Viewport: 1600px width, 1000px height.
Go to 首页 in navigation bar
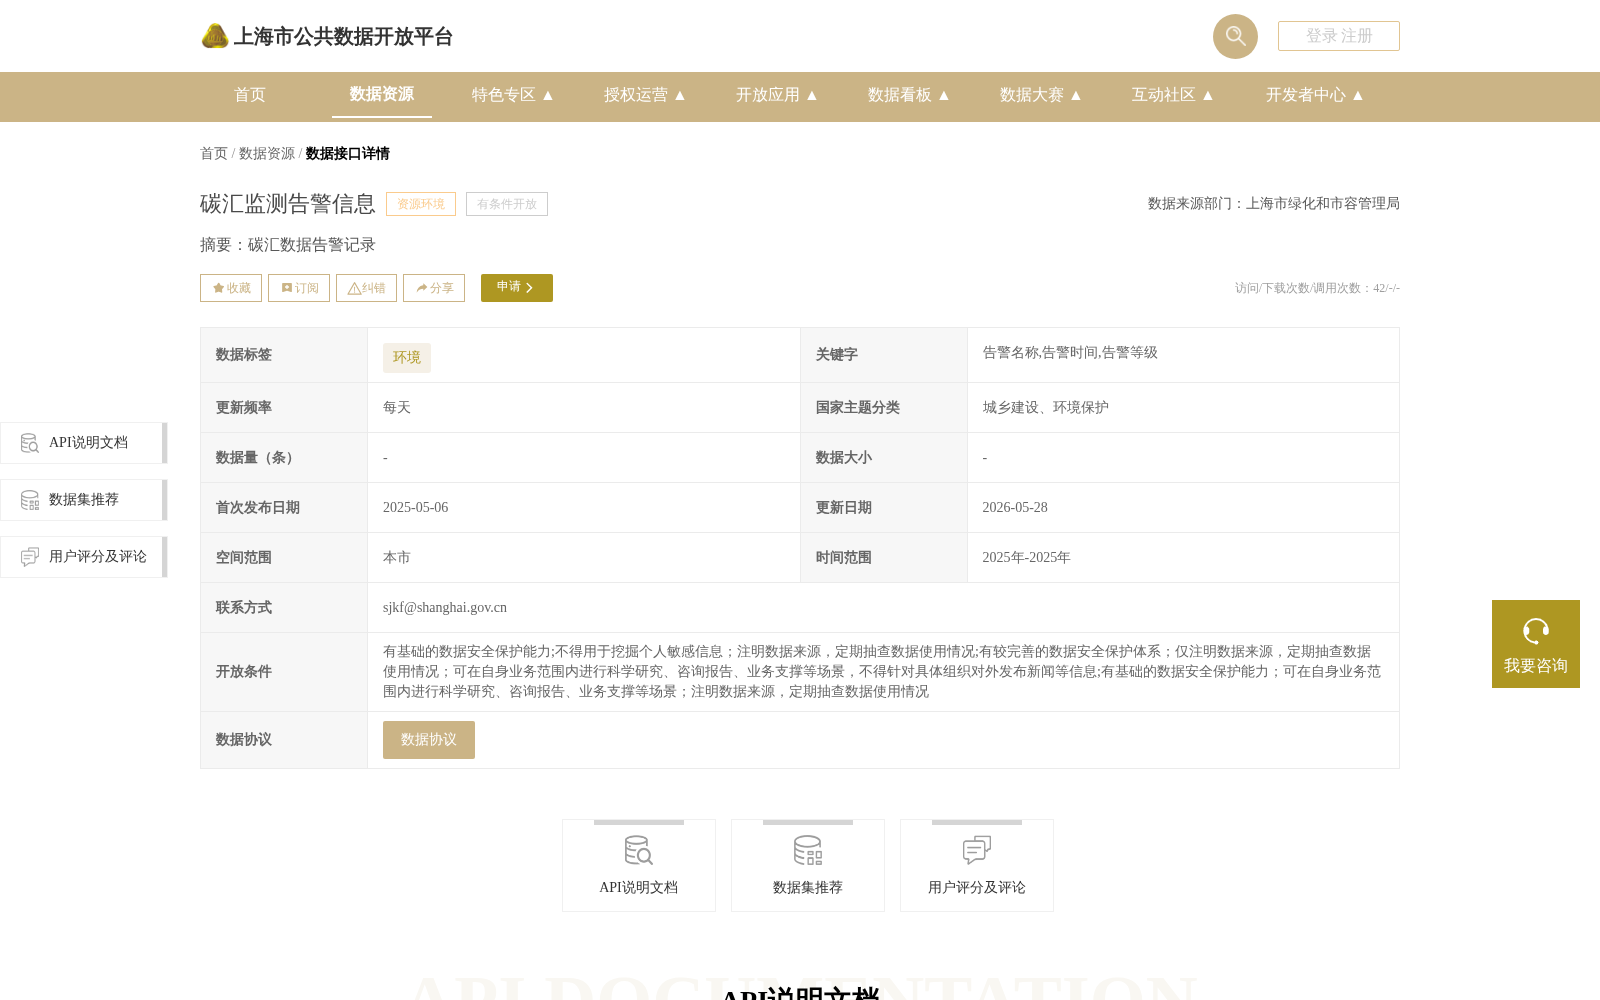(x=250, y=95)
